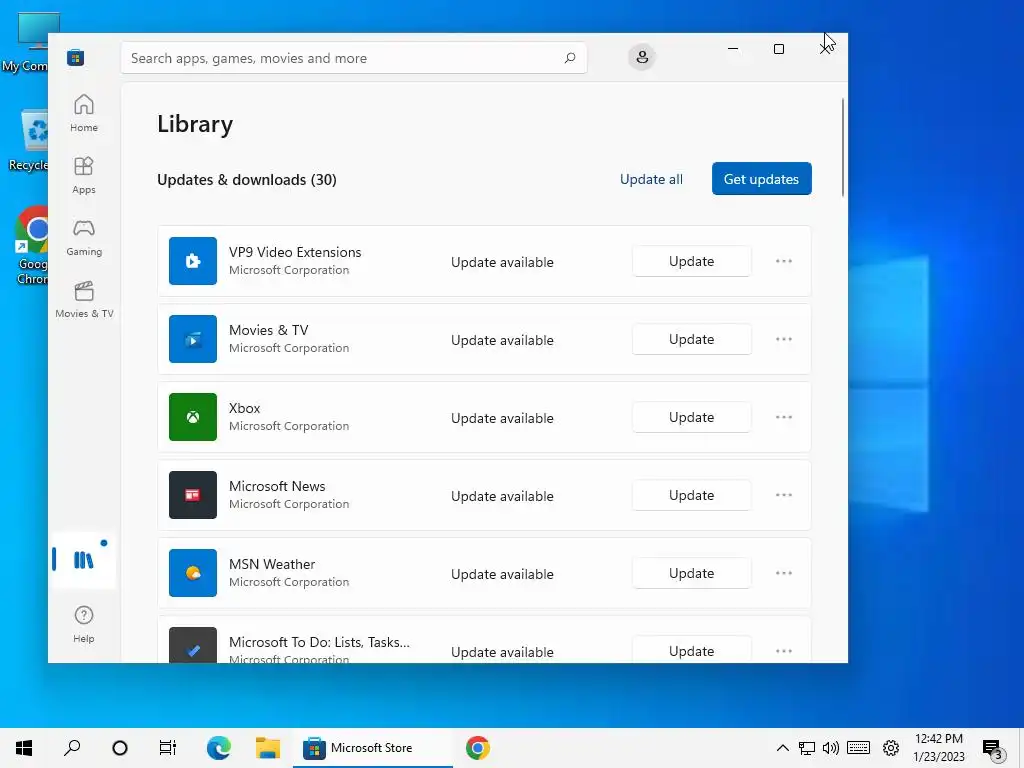Click the Library page scrollbar
Viewport: 1024px width, 768px height.
click(x=843, y=147)
